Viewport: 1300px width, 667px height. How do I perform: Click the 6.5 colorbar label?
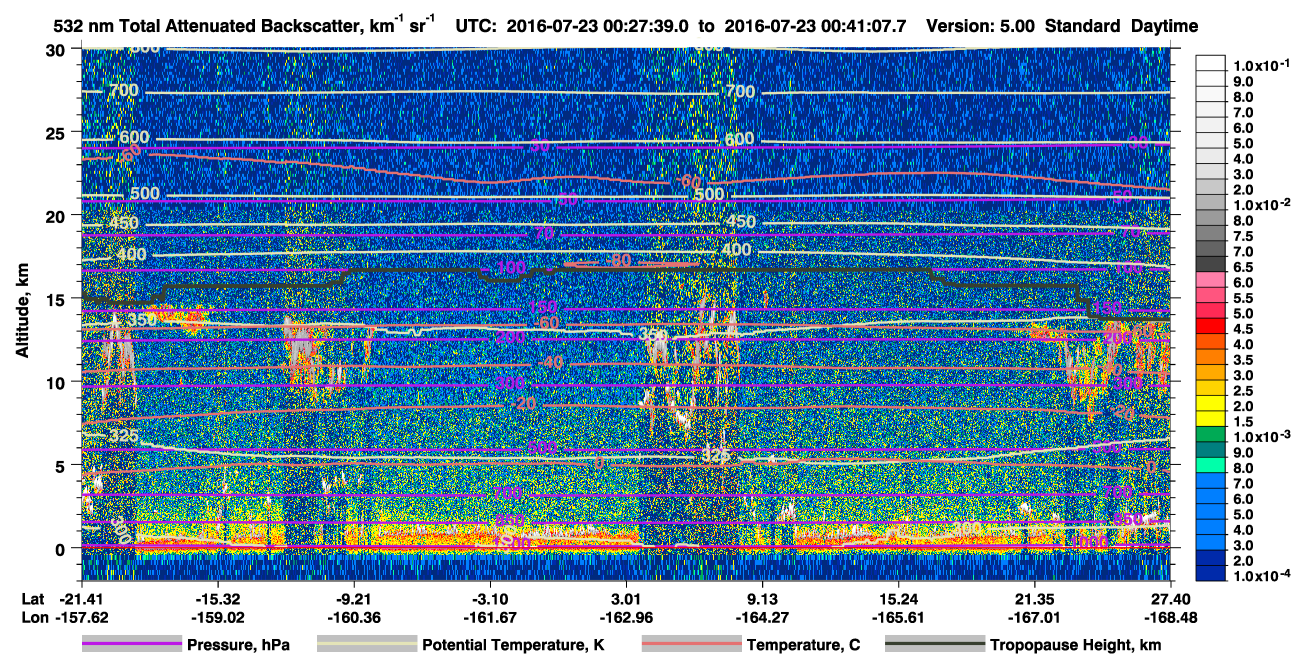click(x=1242, y=267)
